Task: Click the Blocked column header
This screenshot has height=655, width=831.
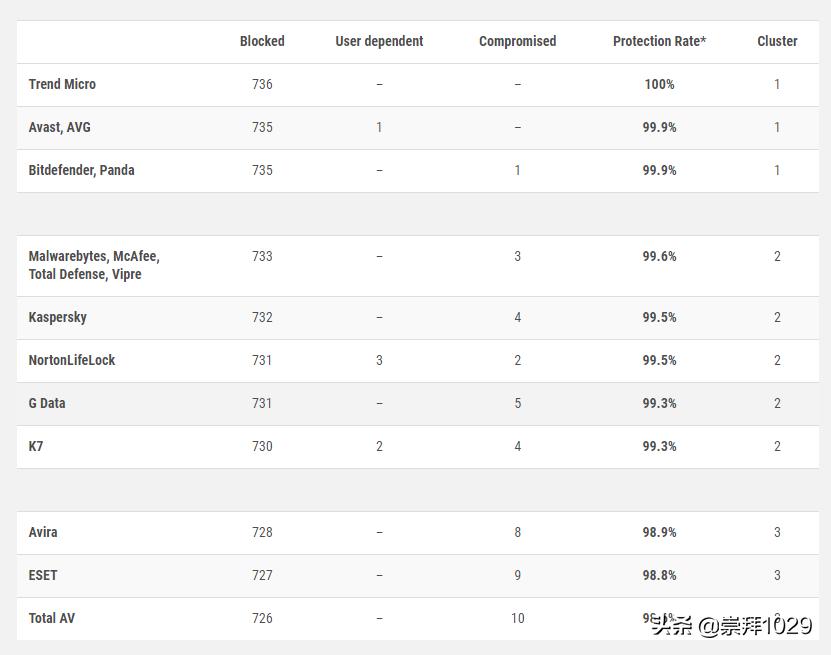Action: pos(262,41)
